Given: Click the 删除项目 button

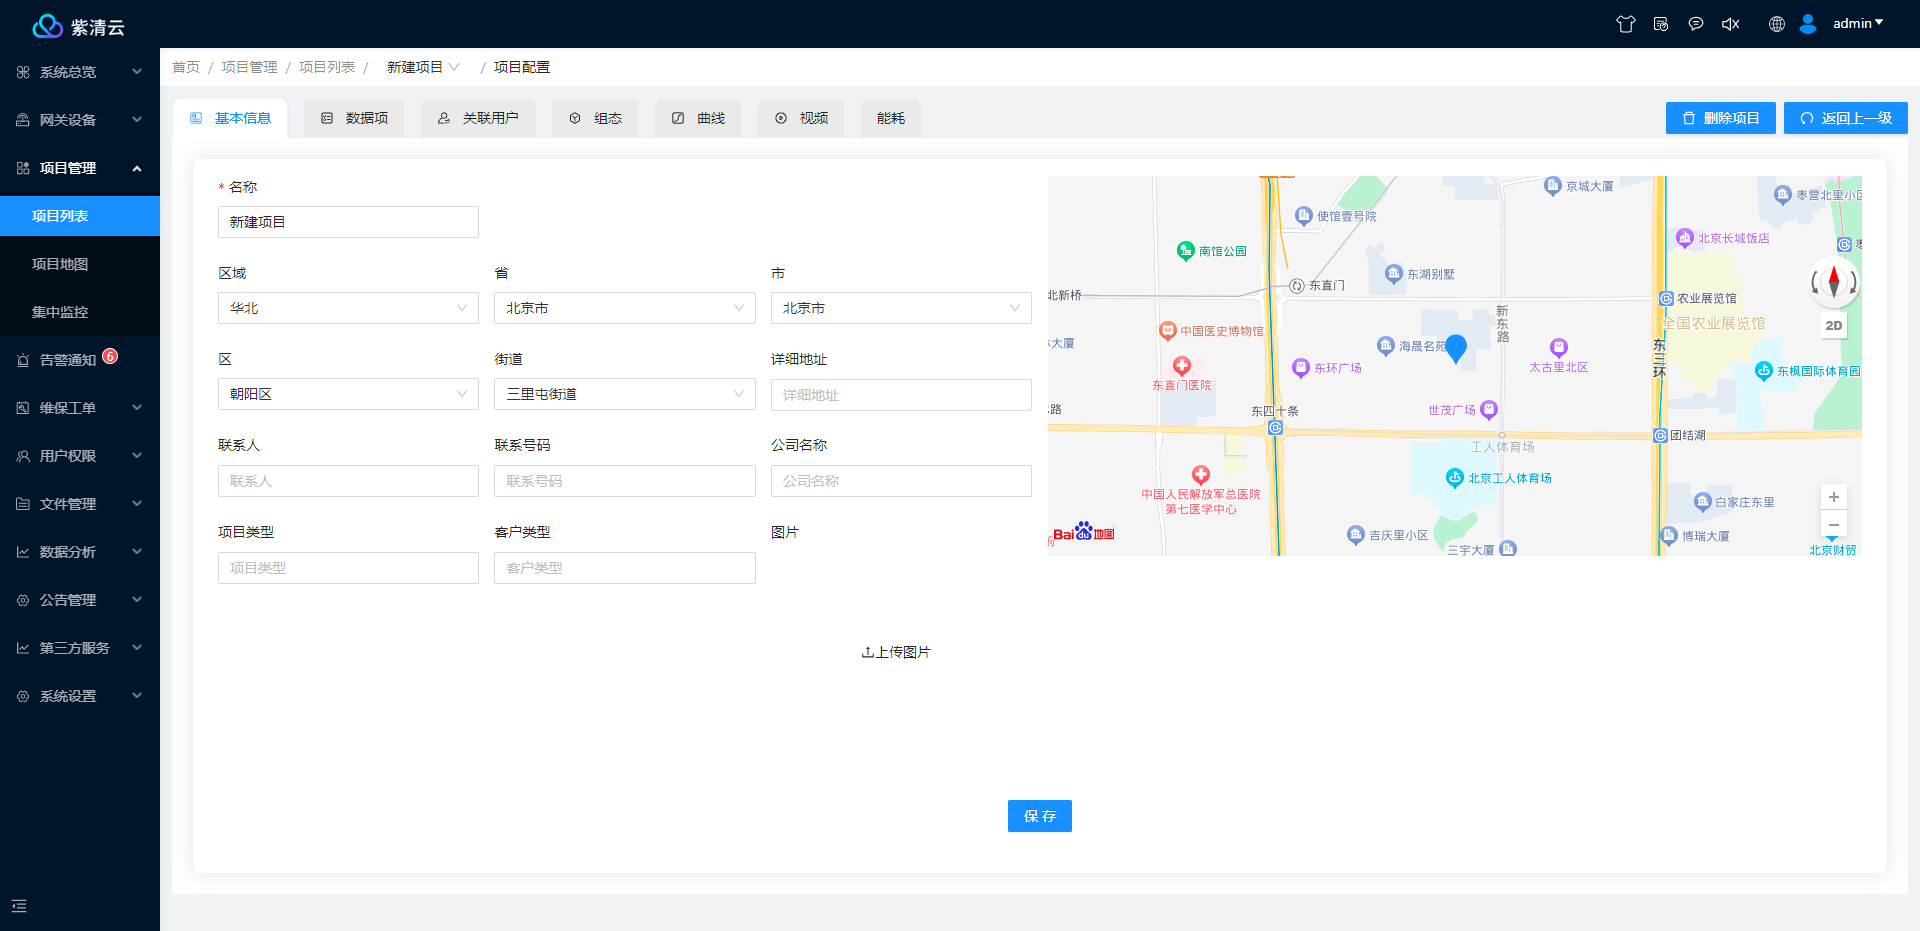Looking at the screenshot, I should (x=1721, y=118).
